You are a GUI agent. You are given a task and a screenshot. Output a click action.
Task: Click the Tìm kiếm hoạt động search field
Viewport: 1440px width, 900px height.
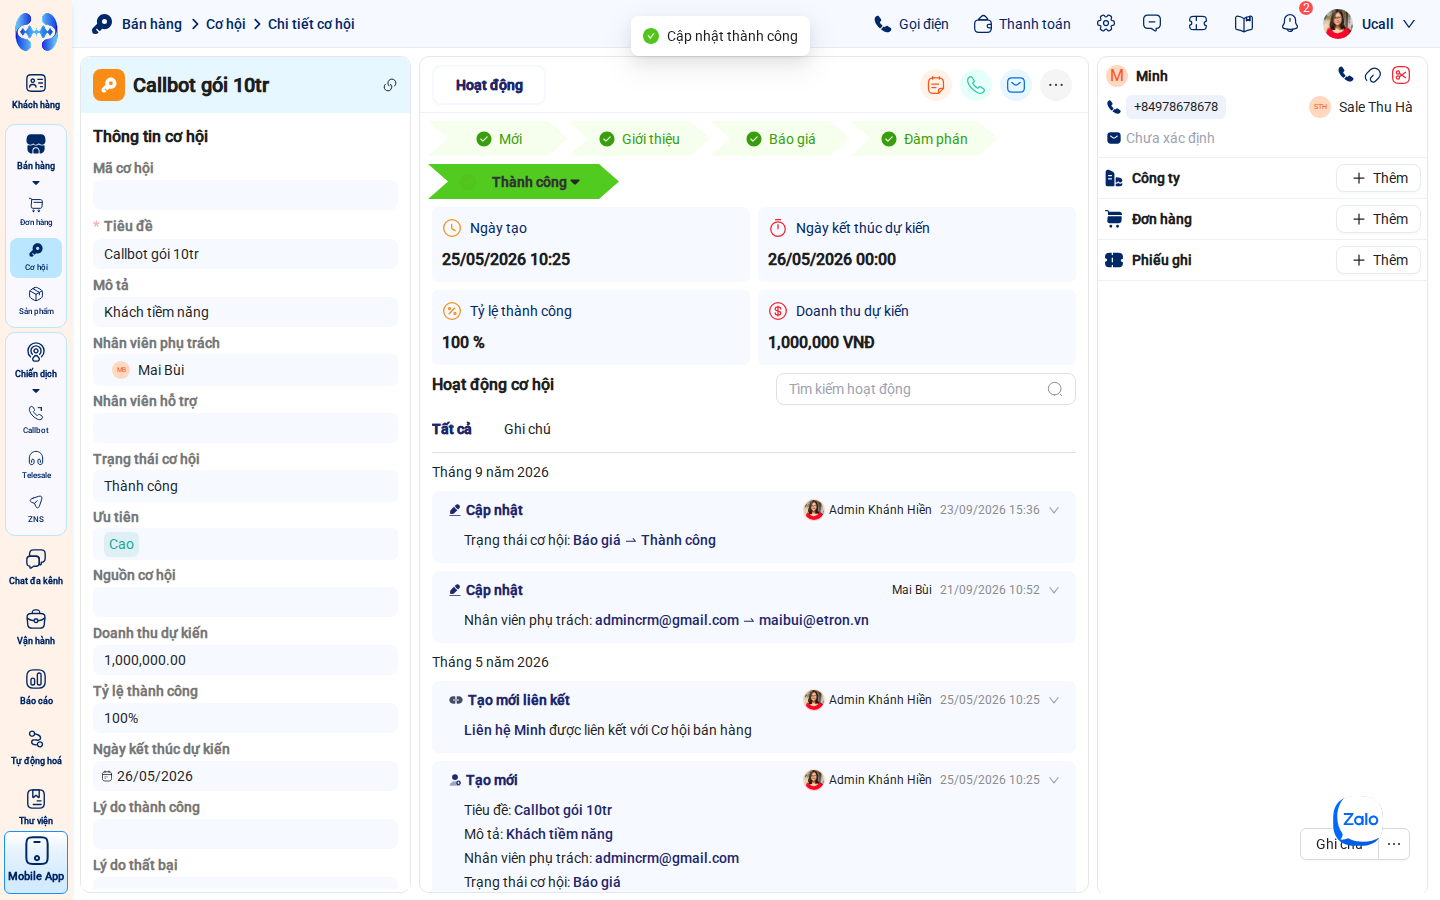click(x=926, y=389)
